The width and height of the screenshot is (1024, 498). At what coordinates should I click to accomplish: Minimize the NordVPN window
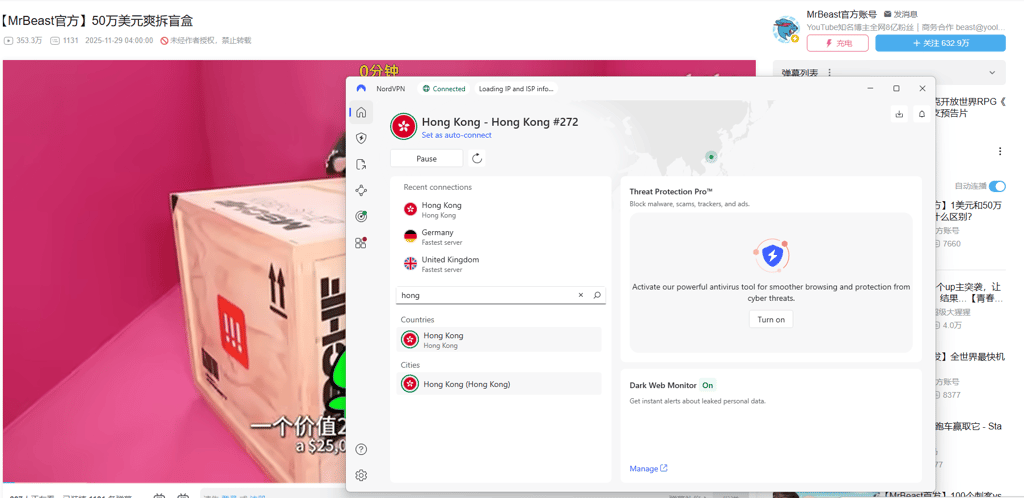(x=871, y=89)
